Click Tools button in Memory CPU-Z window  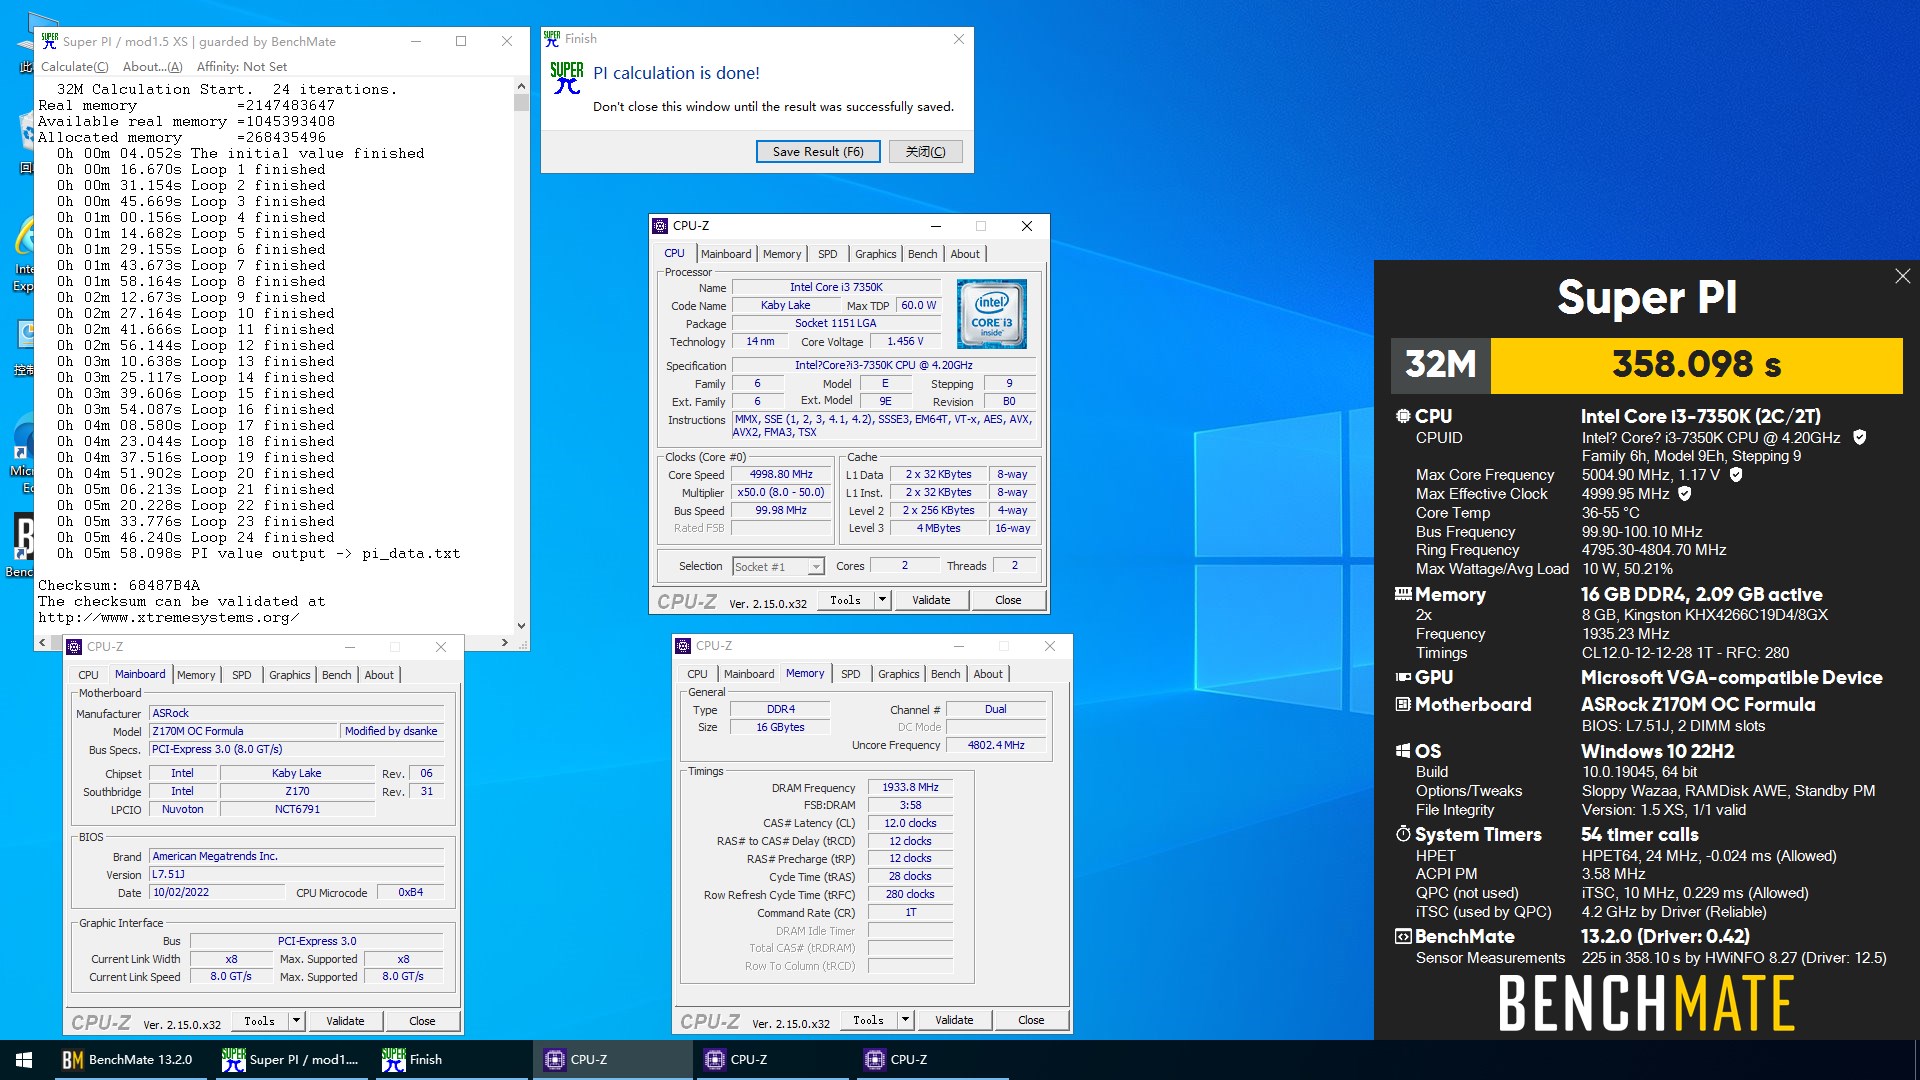[x=868, y=1020]
